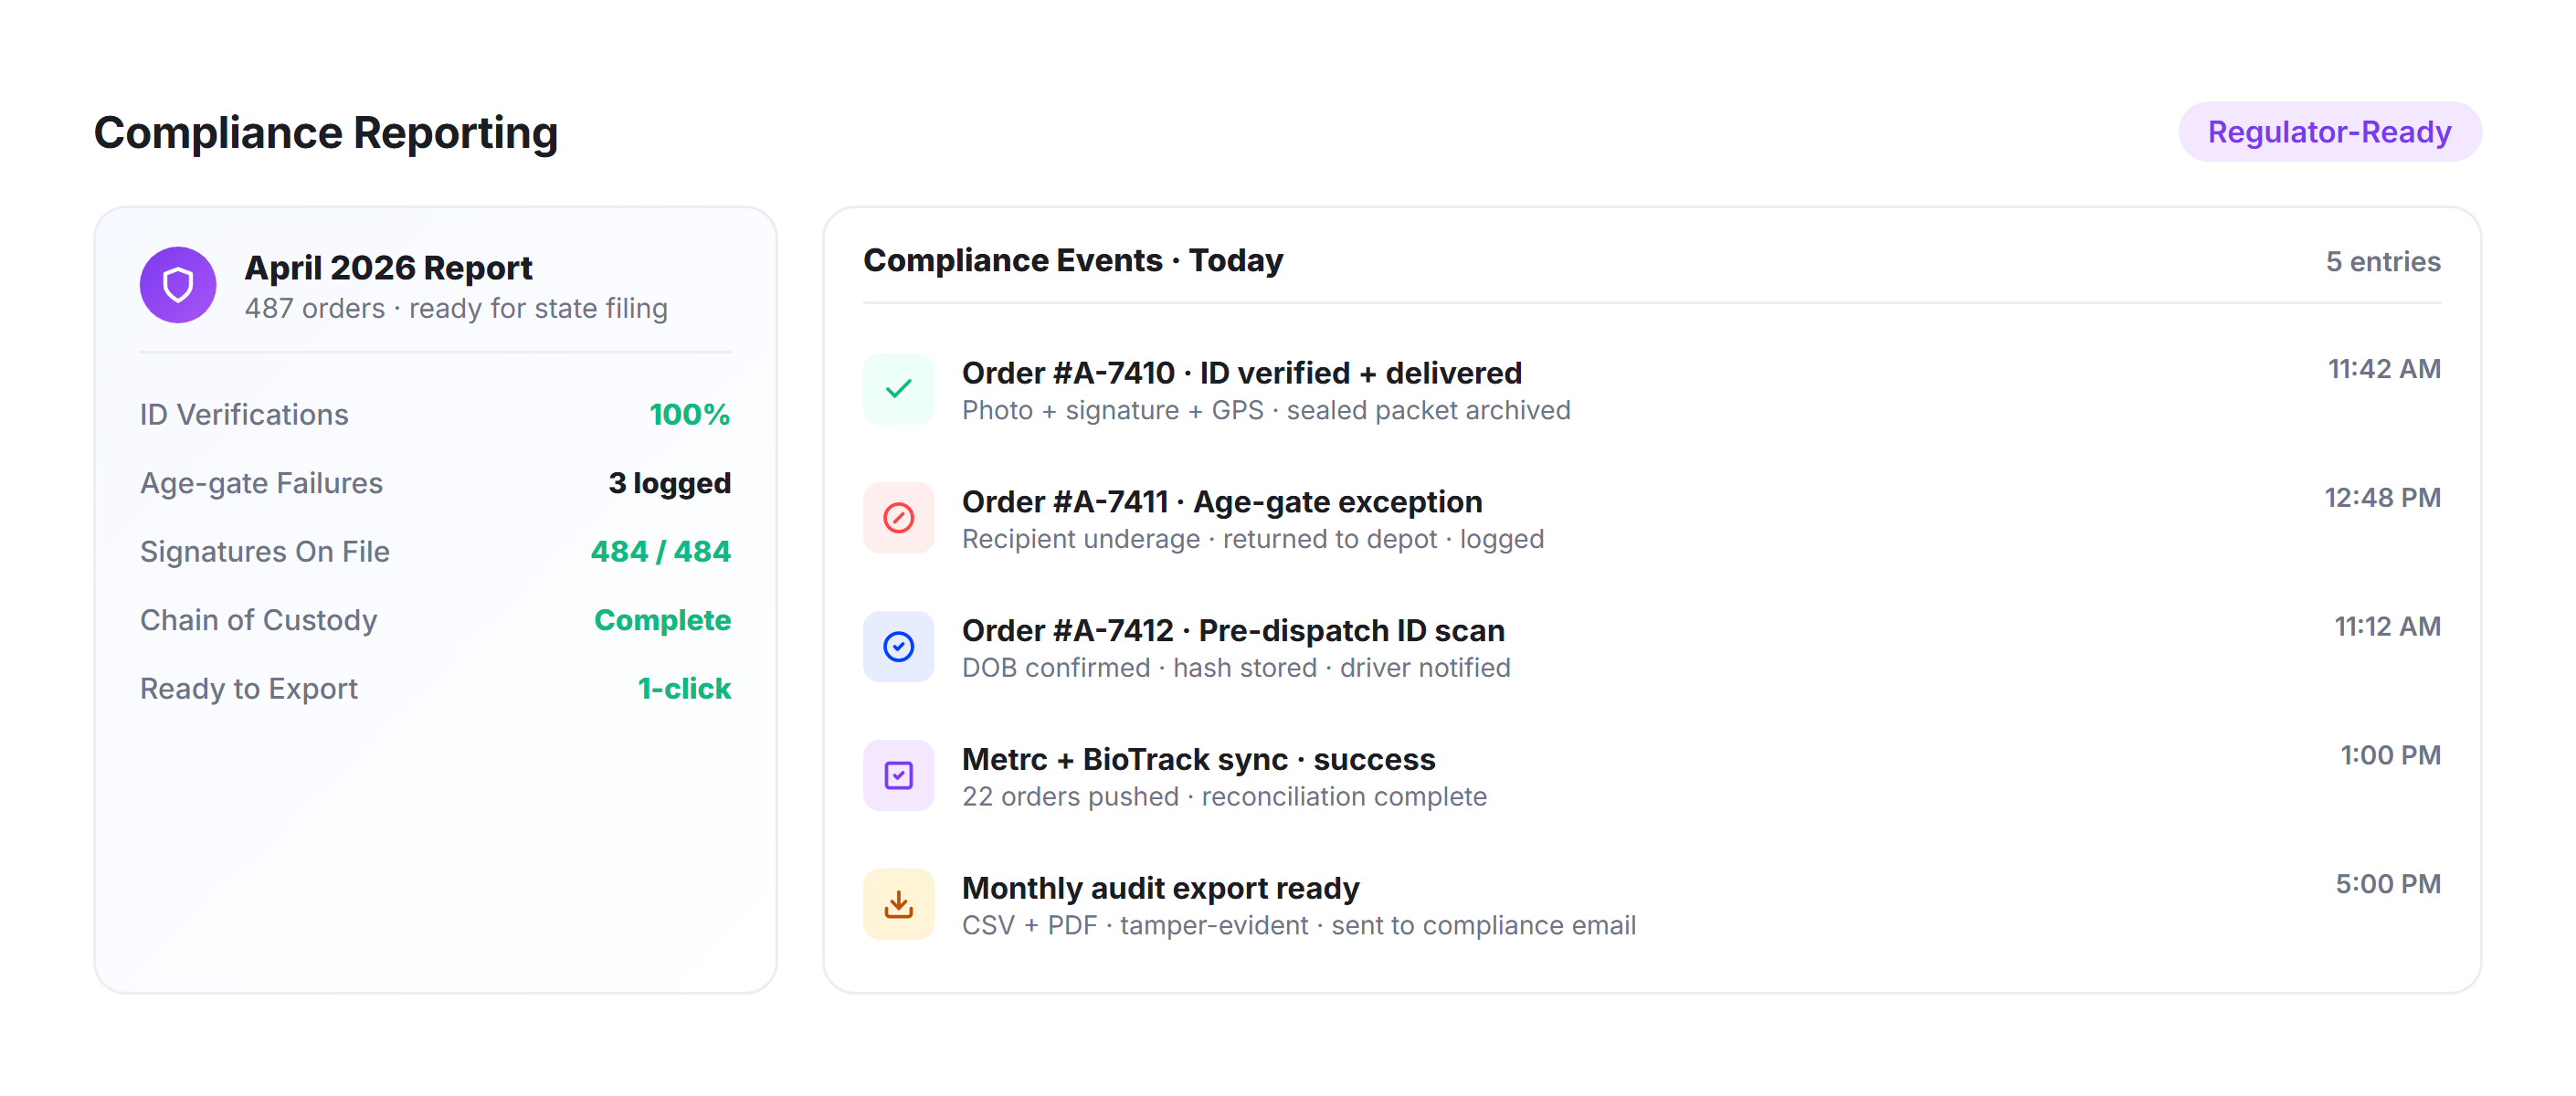Click the blue circle-check icon for Order #A-7412
The image size is (2576, 1096).
click(x=898, y=647)
